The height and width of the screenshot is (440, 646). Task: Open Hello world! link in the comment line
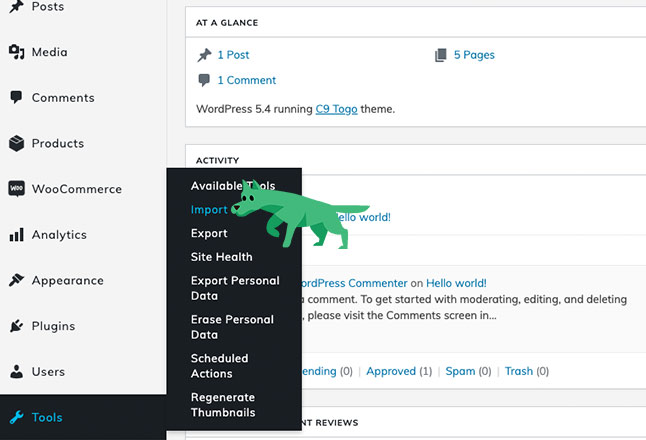456,283
